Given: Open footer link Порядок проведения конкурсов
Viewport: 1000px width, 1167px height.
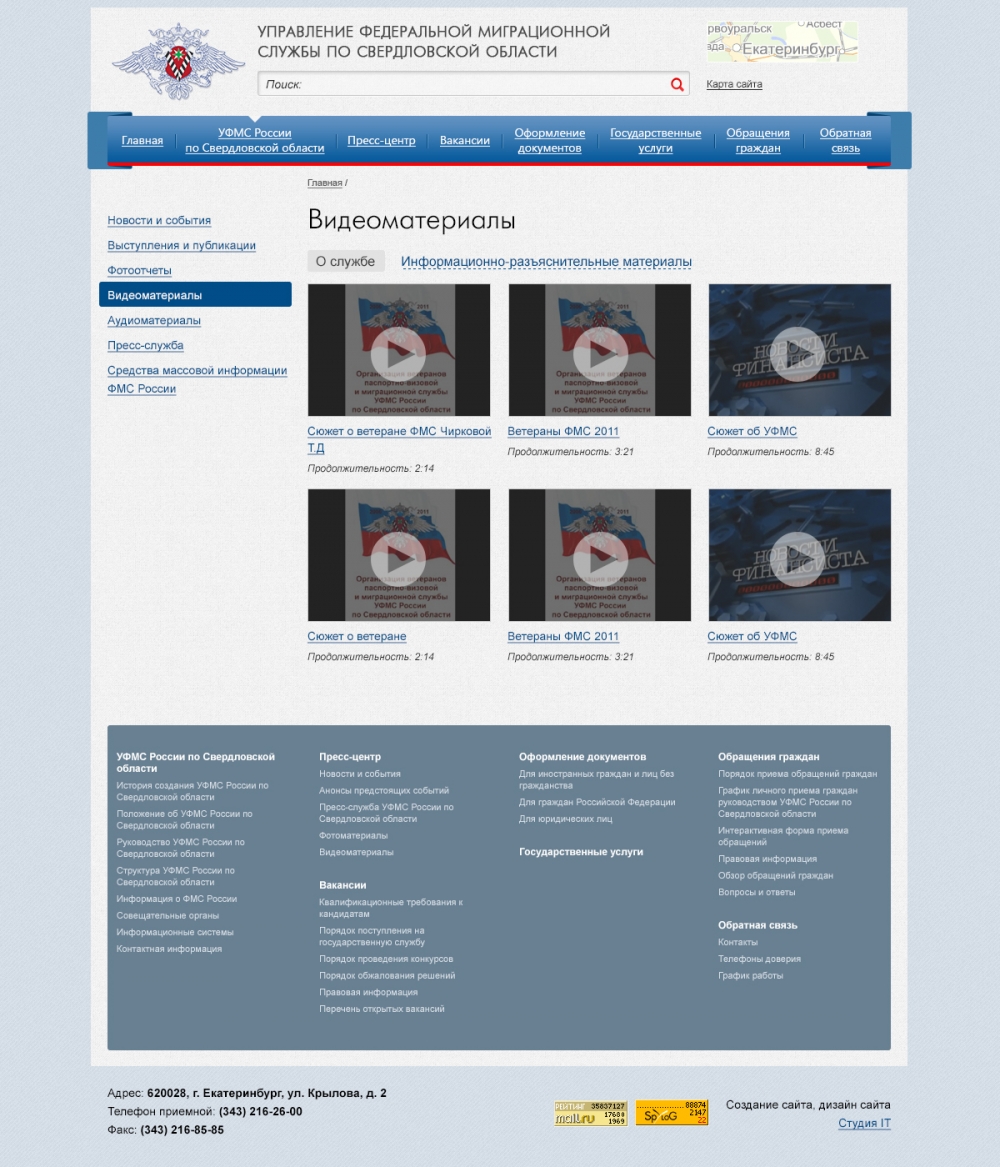Looking at the screenshot, I should tap(386, 959).
